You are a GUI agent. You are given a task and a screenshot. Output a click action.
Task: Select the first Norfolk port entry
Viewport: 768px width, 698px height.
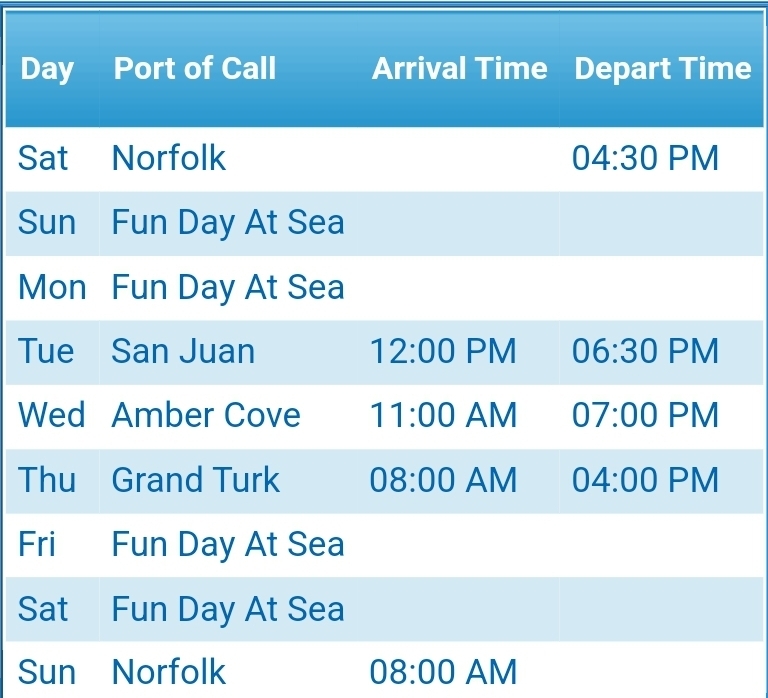[x=168, y=158]
